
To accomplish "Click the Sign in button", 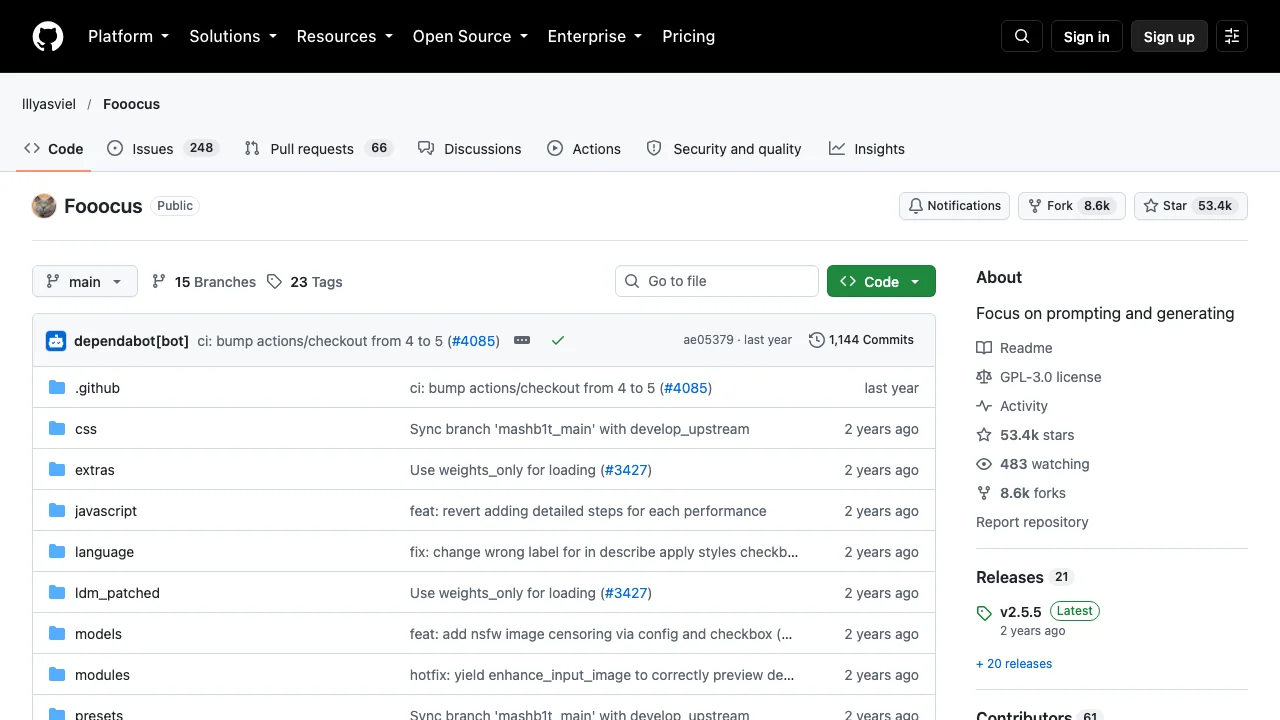I will (1087, 36).
